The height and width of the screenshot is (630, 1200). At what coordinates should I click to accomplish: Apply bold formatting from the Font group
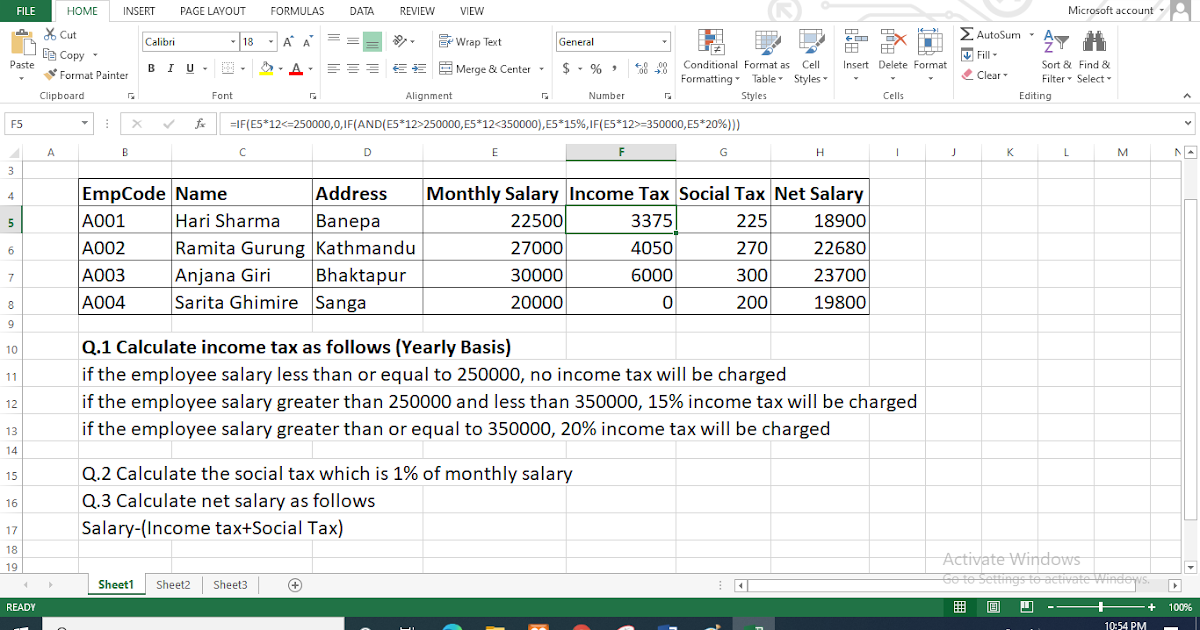point(151,69)
